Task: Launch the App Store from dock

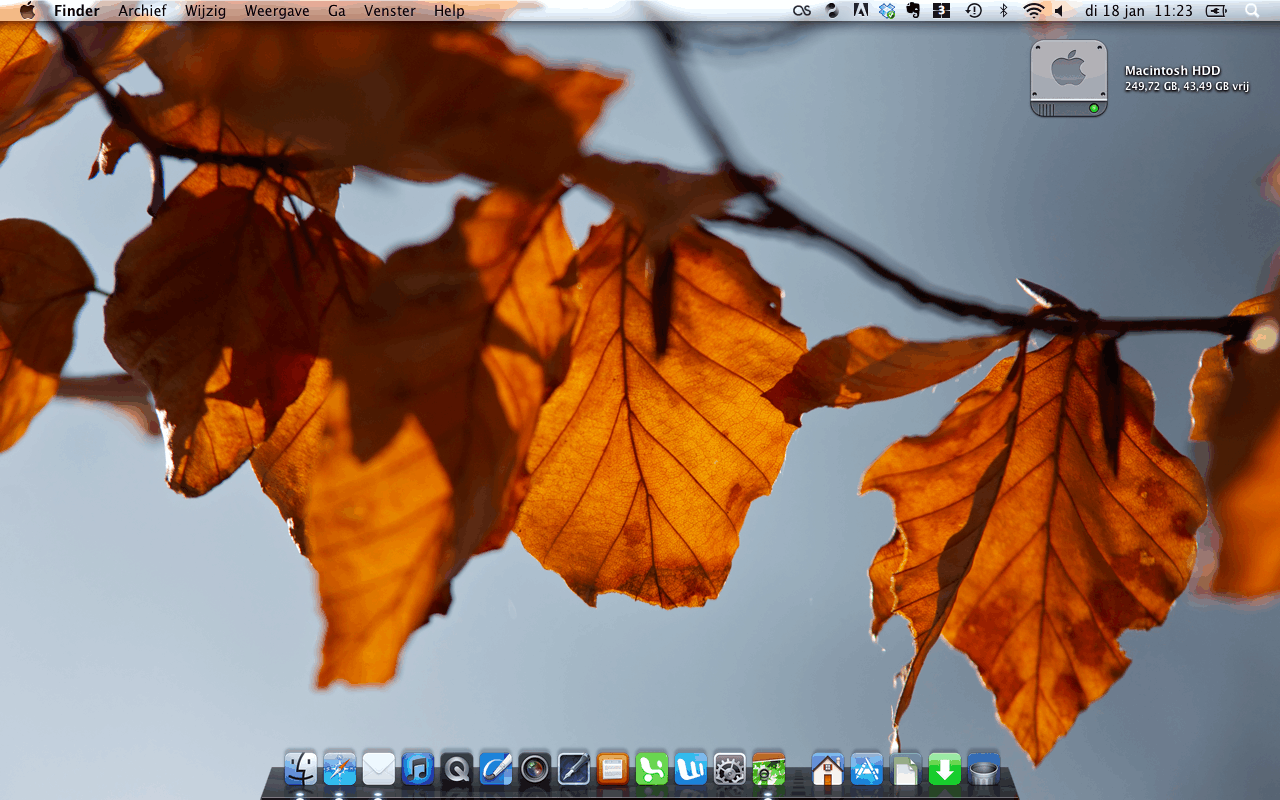Action: click(867, 769)
